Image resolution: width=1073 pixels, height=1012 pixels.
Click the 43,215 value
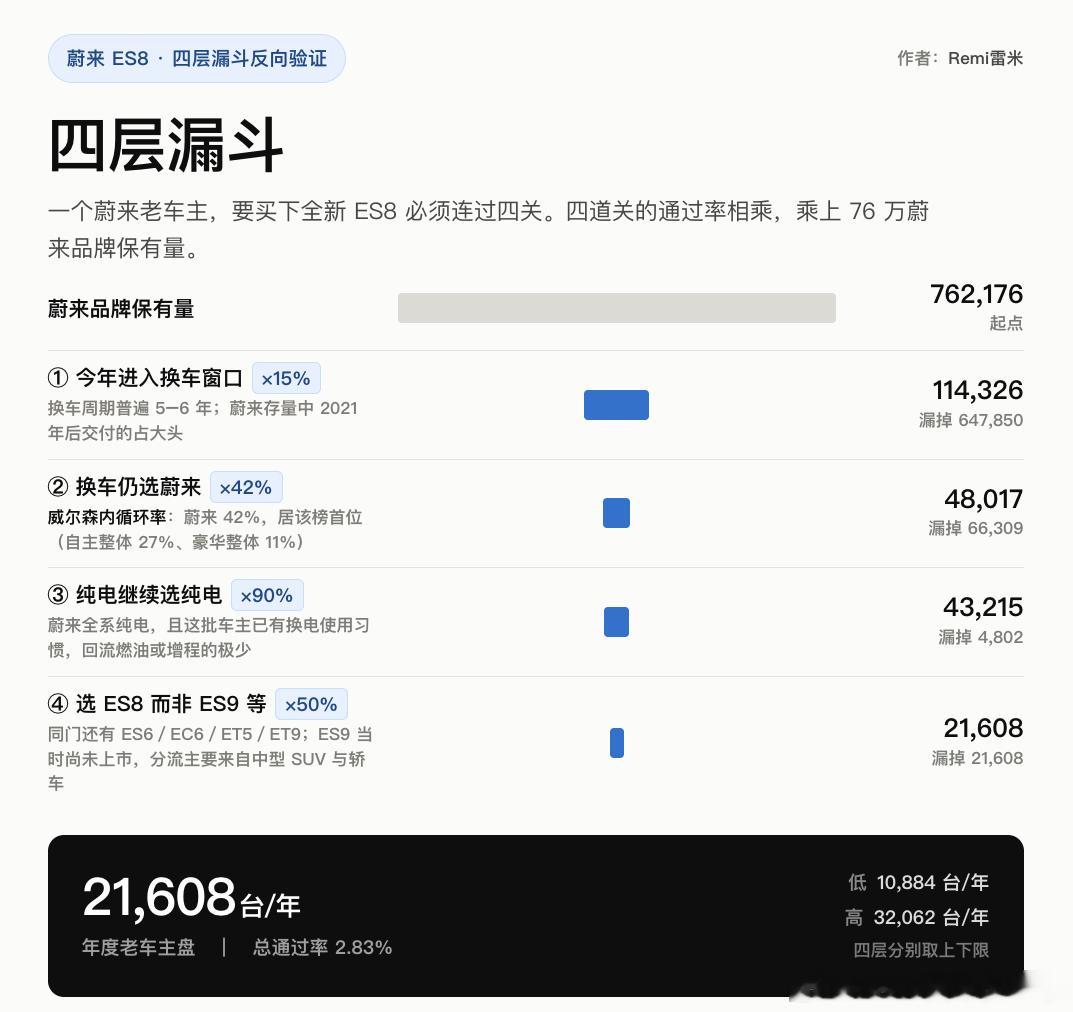(983, 608)
